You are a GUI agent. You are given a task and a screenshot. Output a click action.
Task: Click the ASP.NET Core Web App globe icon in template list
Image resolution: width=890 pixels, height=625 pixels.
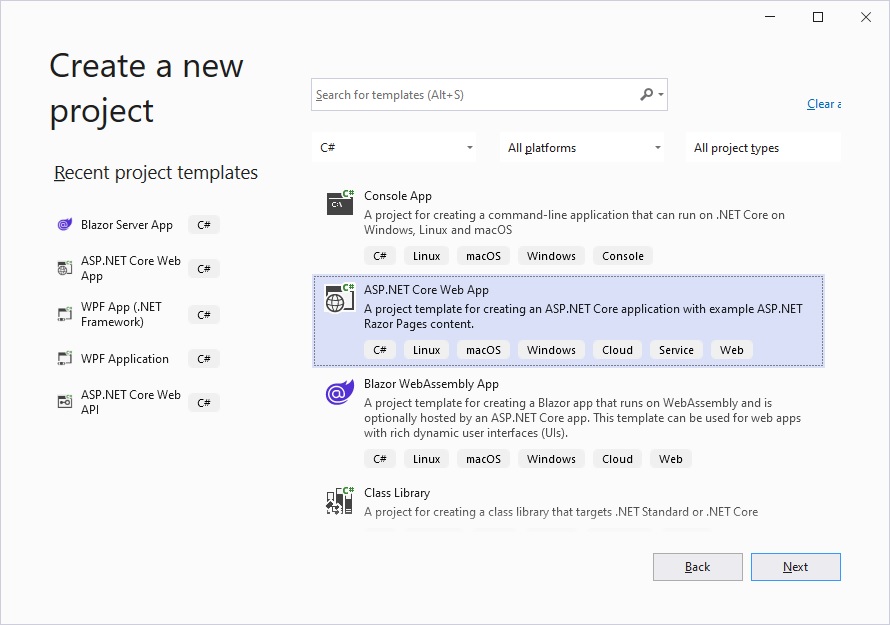(x=340, y=298)
